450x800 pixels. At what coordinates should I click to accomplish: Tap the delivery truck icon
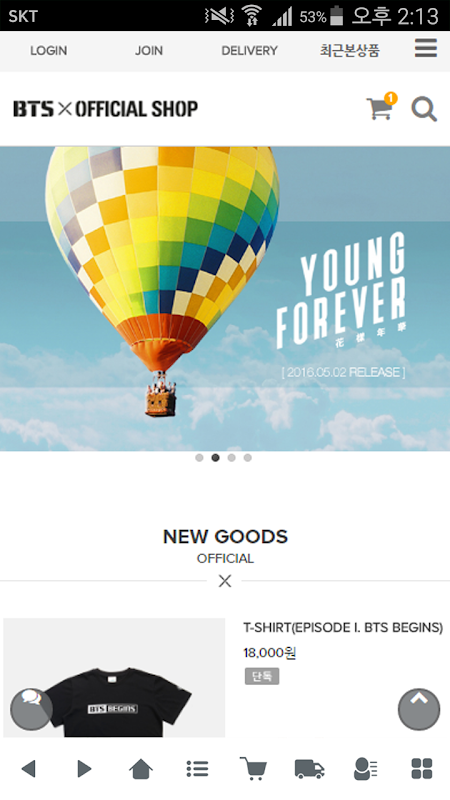pos(309,769)
